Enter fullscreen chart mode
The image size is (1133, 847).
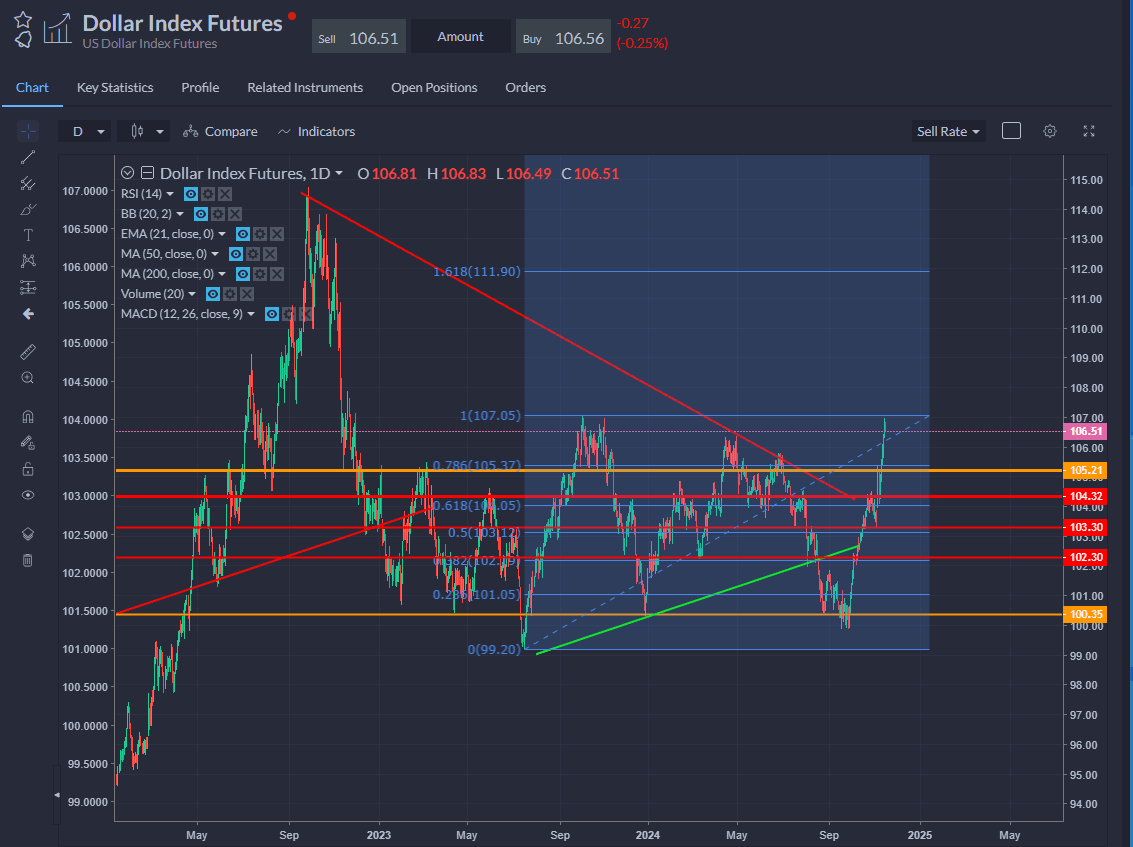coord(1089,131)
